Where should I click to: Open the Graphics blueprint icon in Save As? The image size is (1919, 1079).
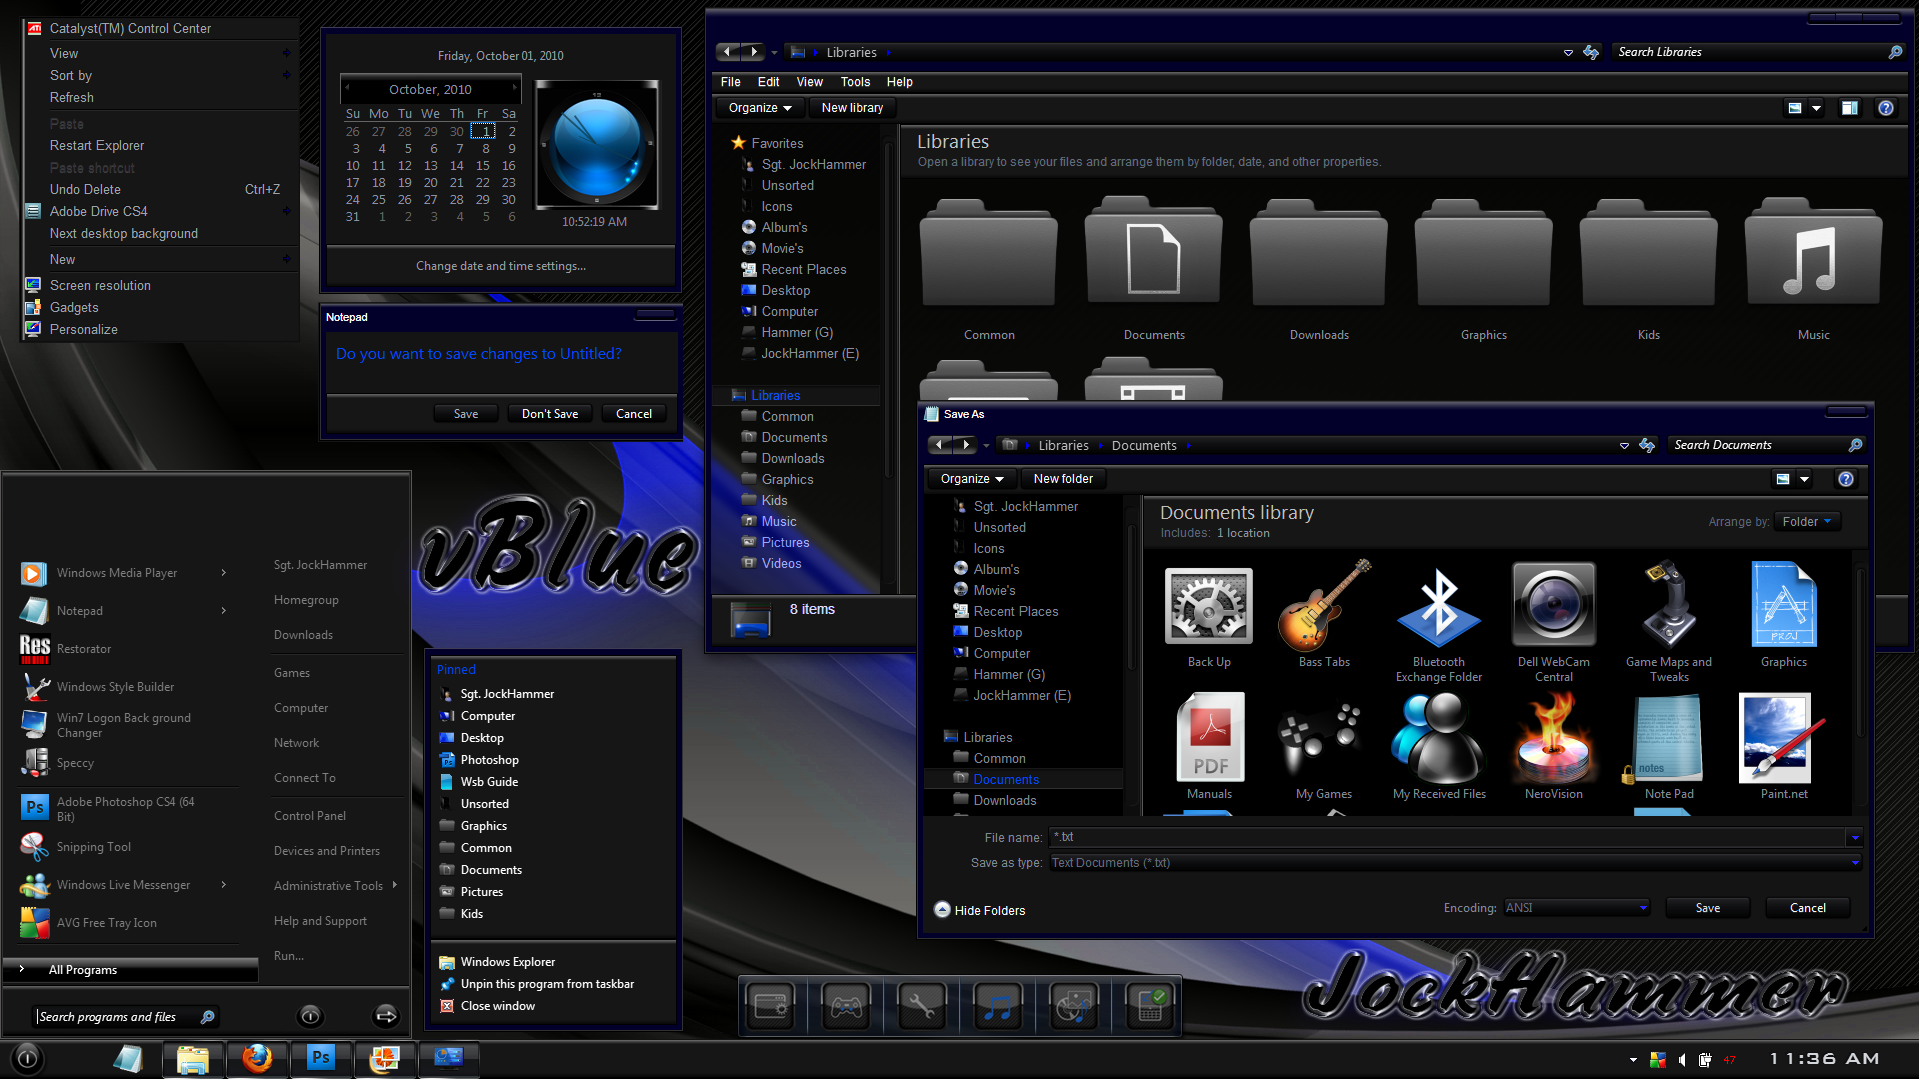pyautogui.click(x=1783, y=605)
